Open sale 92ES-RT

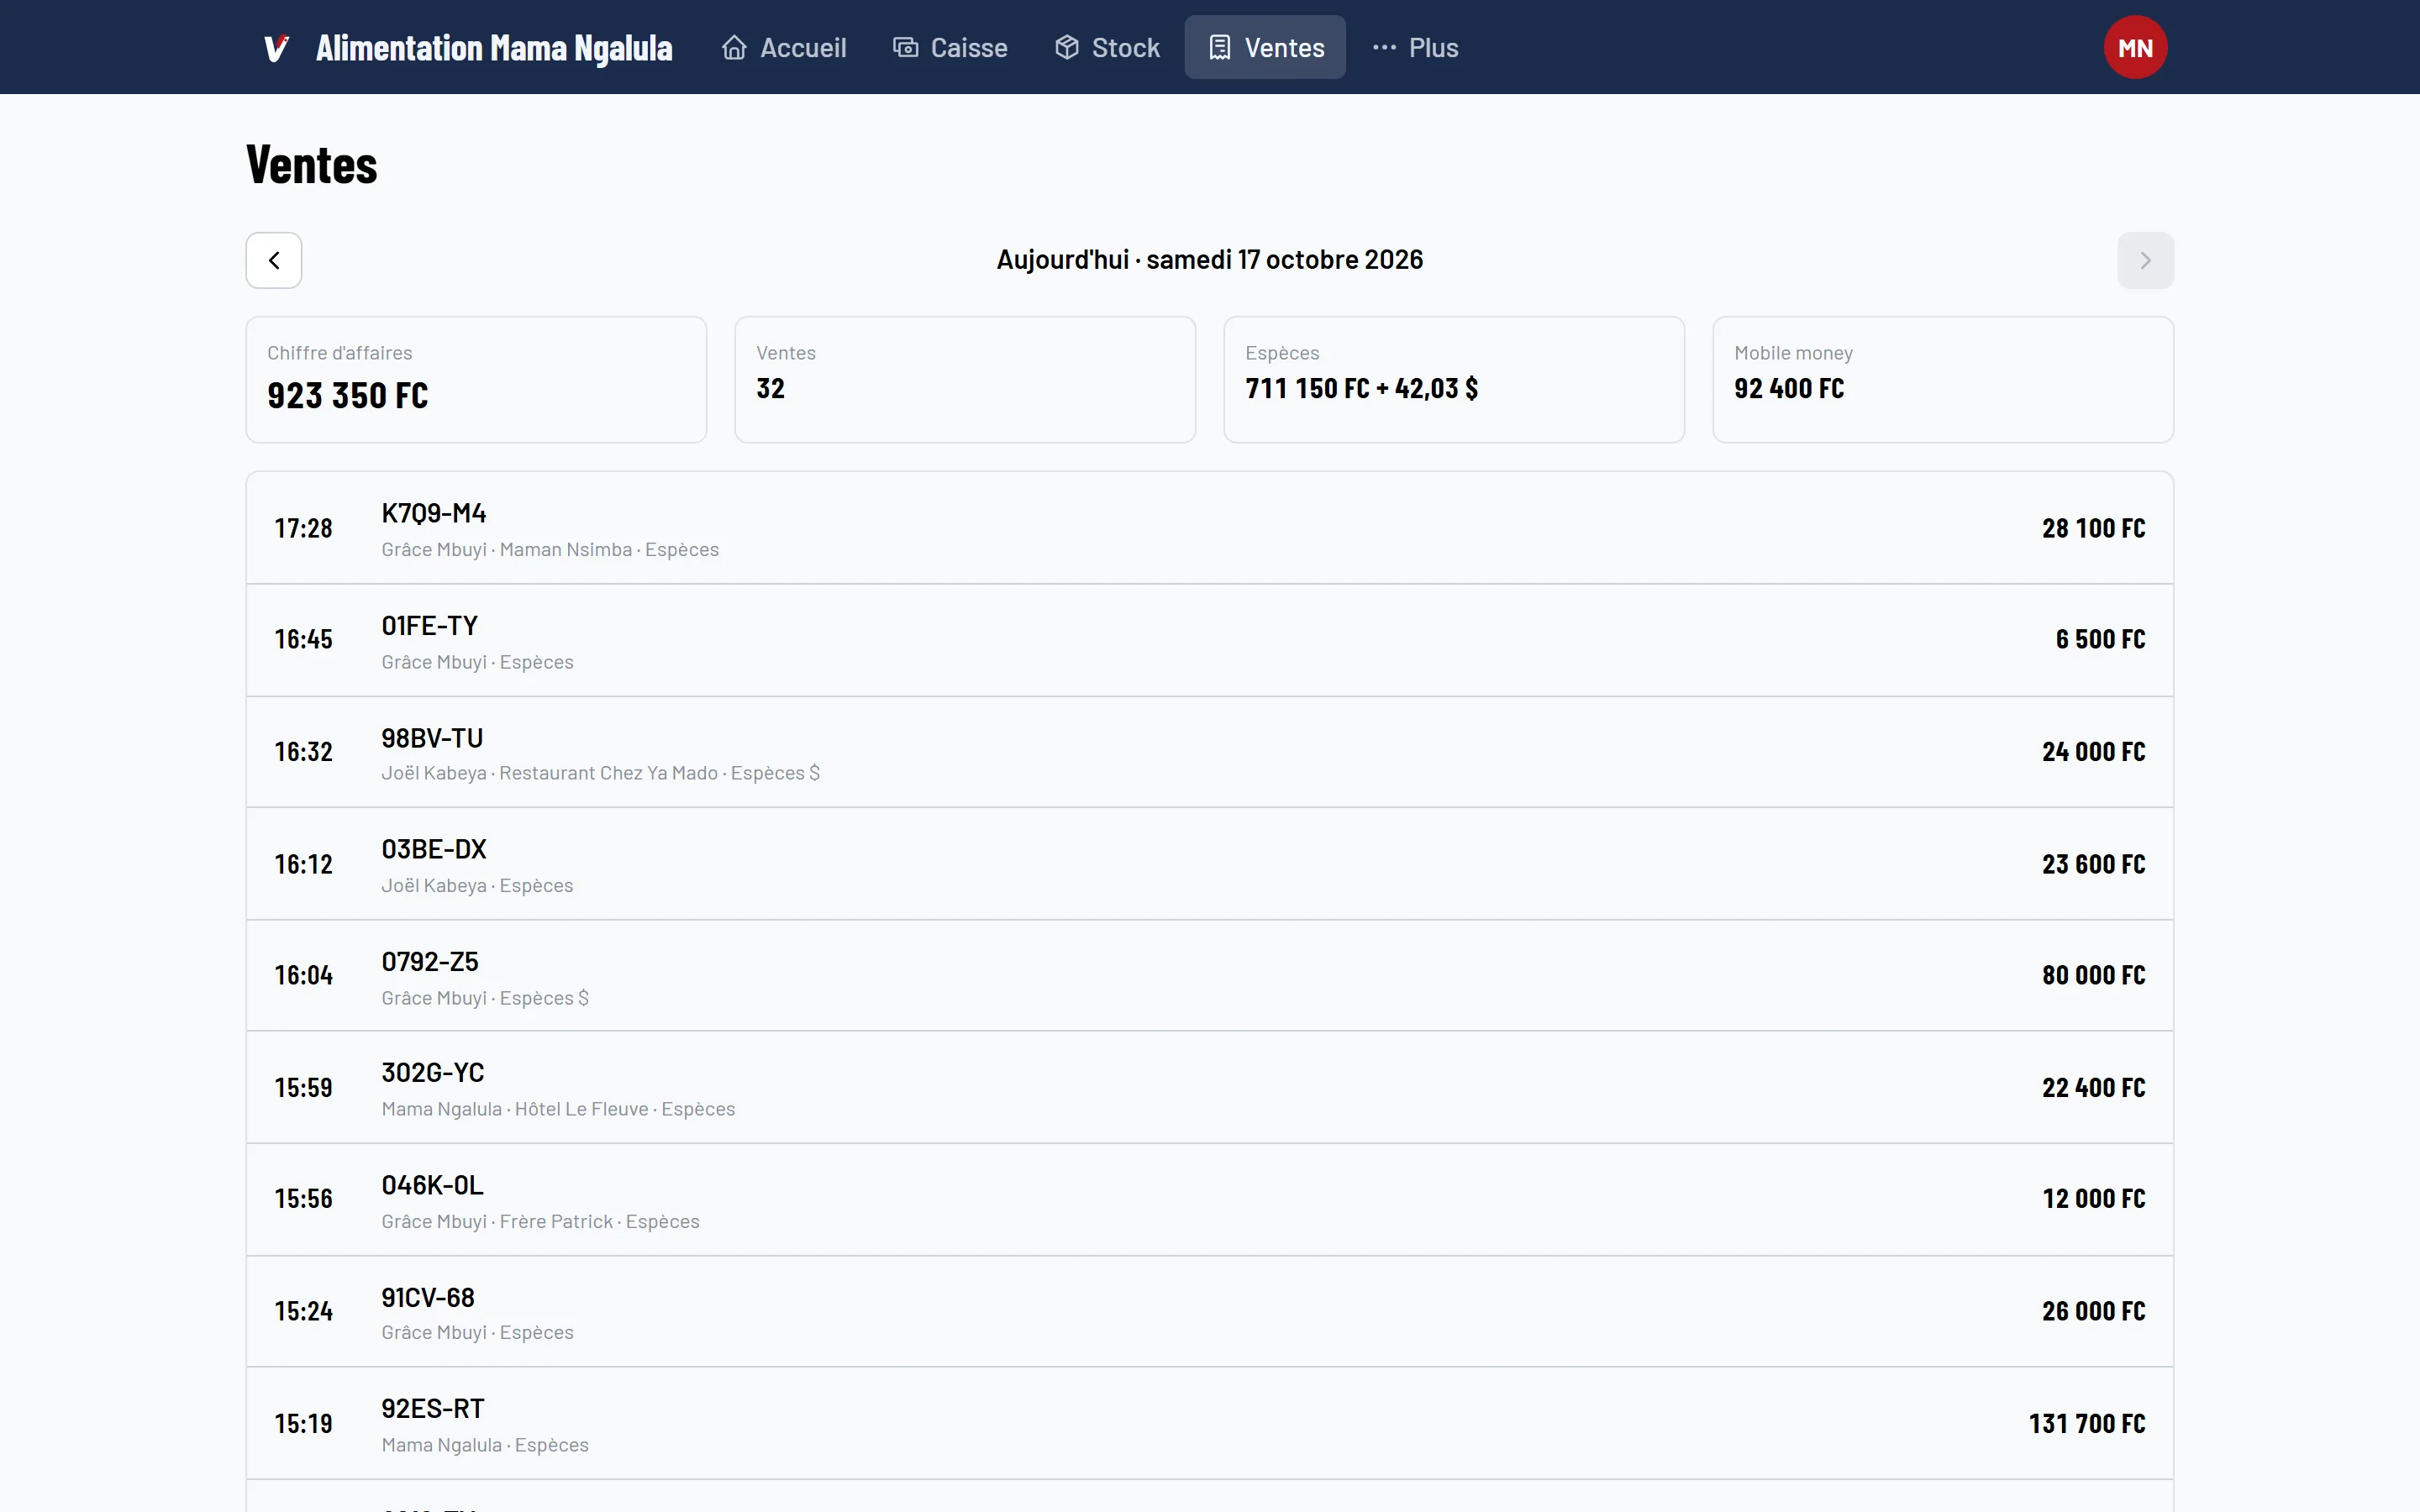click(x=1210, y=1423)
